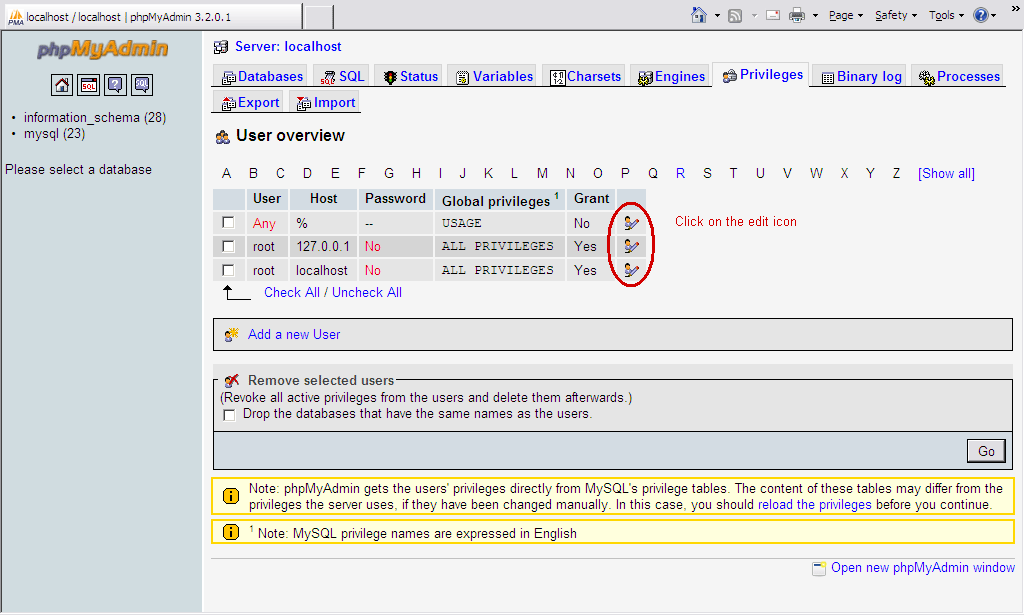Edit privileges icon for root at 127.0.0.1

coord(631,246)
